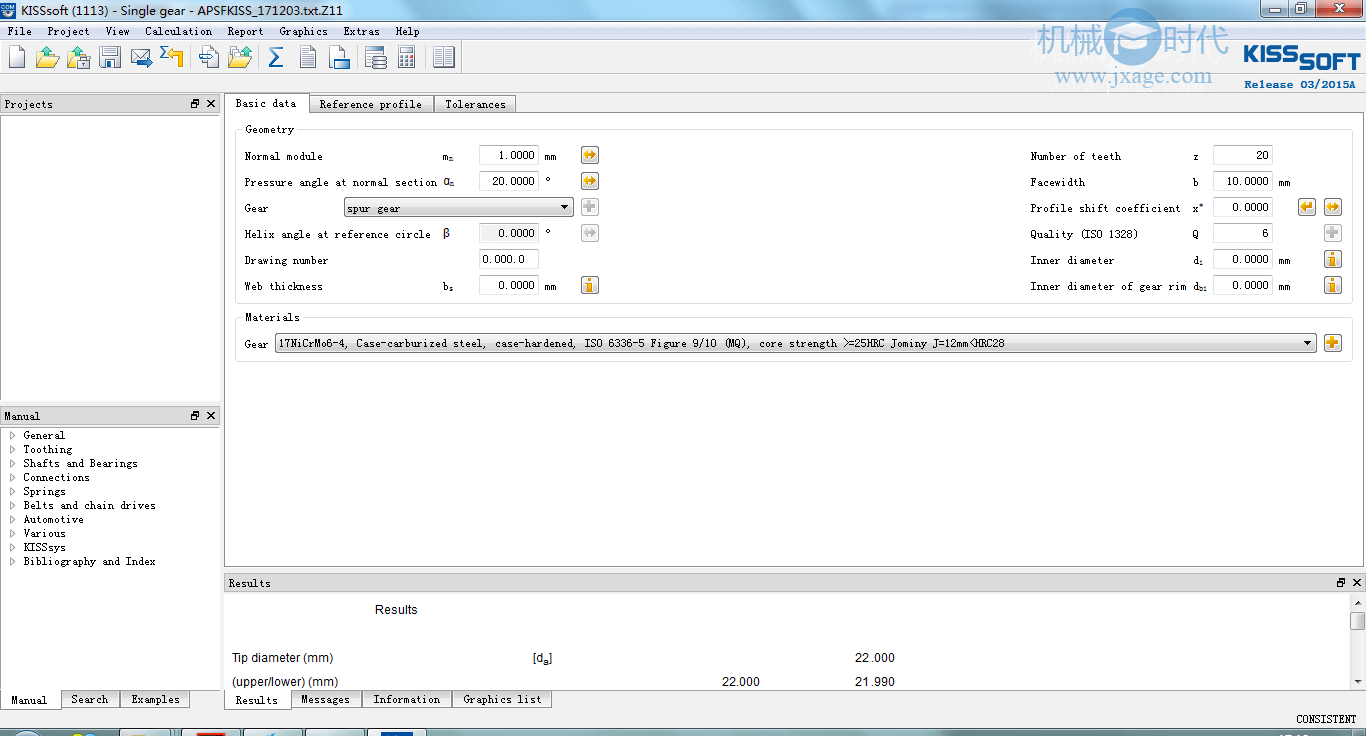Undock the Manual panel
Viewport: 1366px width, 736px height.
point(196,415)
